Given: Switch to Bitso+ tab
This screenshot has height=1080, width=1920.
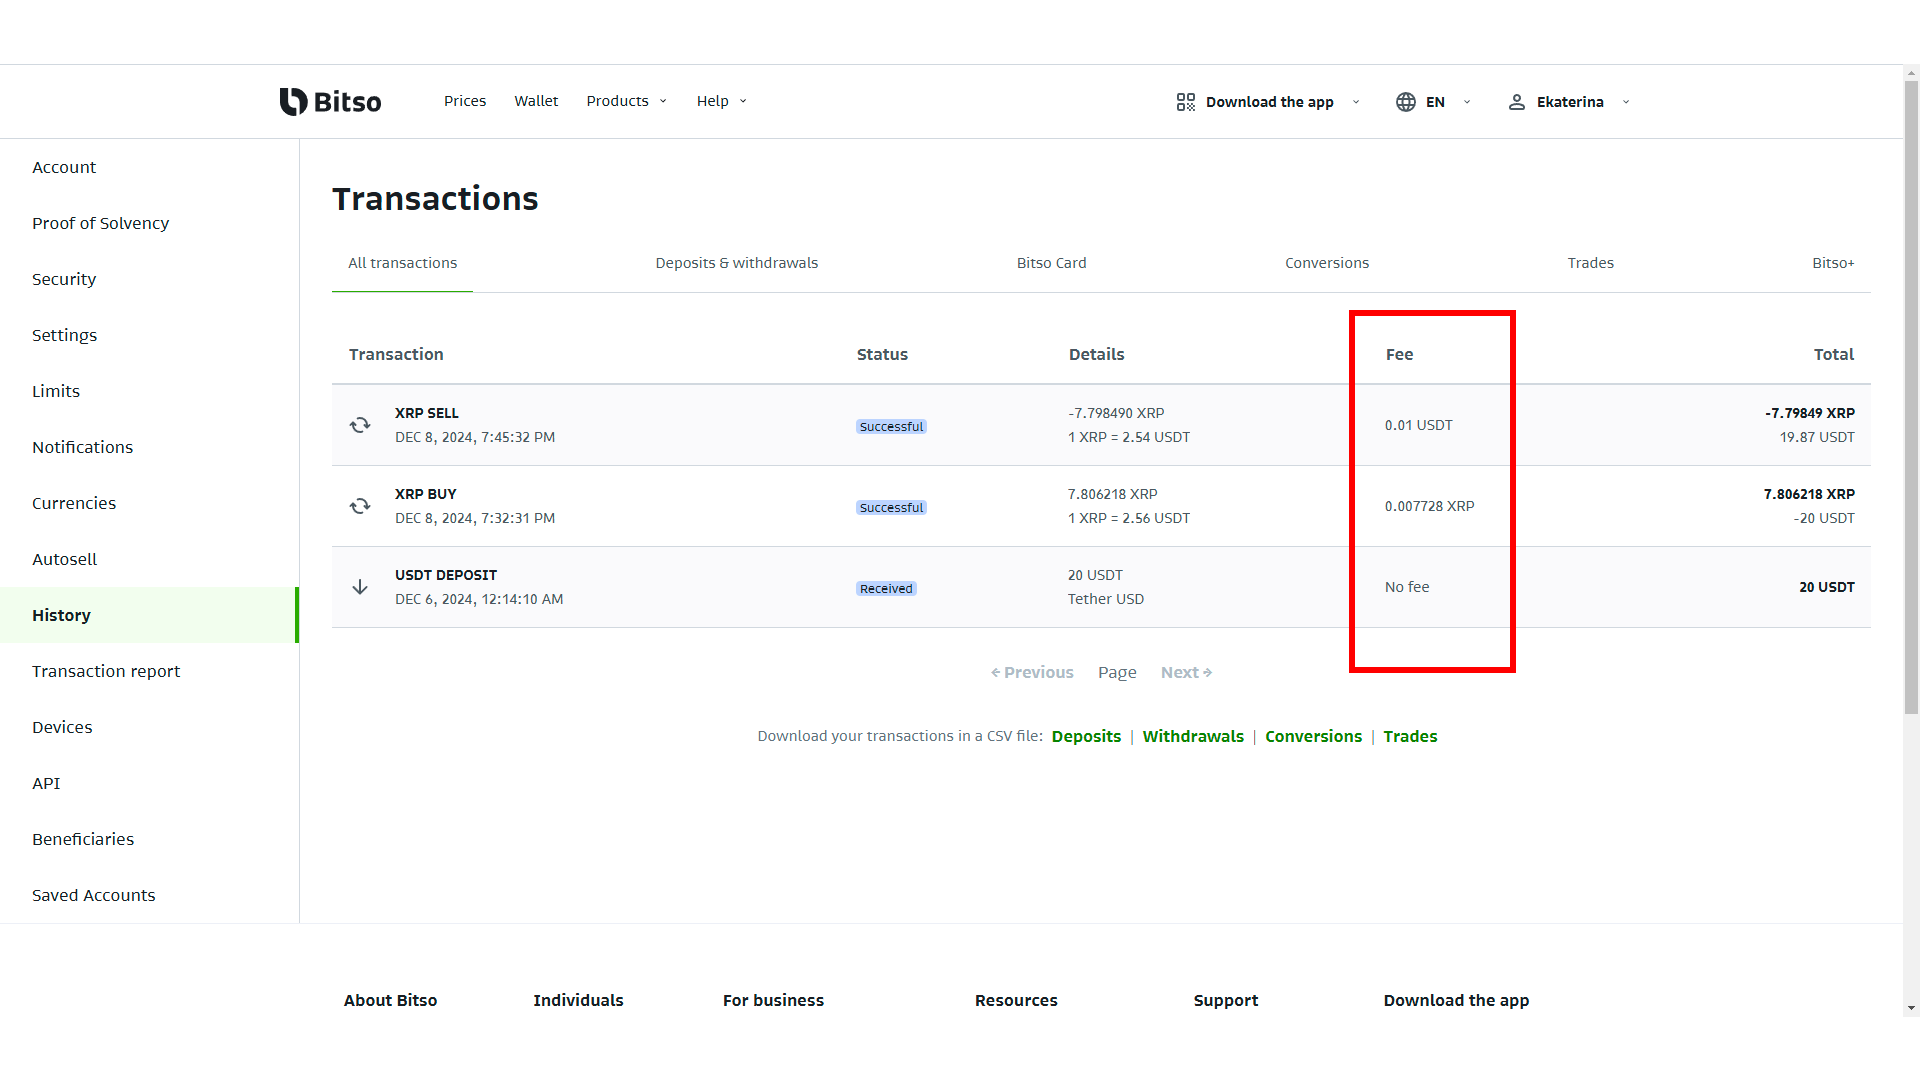Looking at the screenshot, I should point(1833,263).
